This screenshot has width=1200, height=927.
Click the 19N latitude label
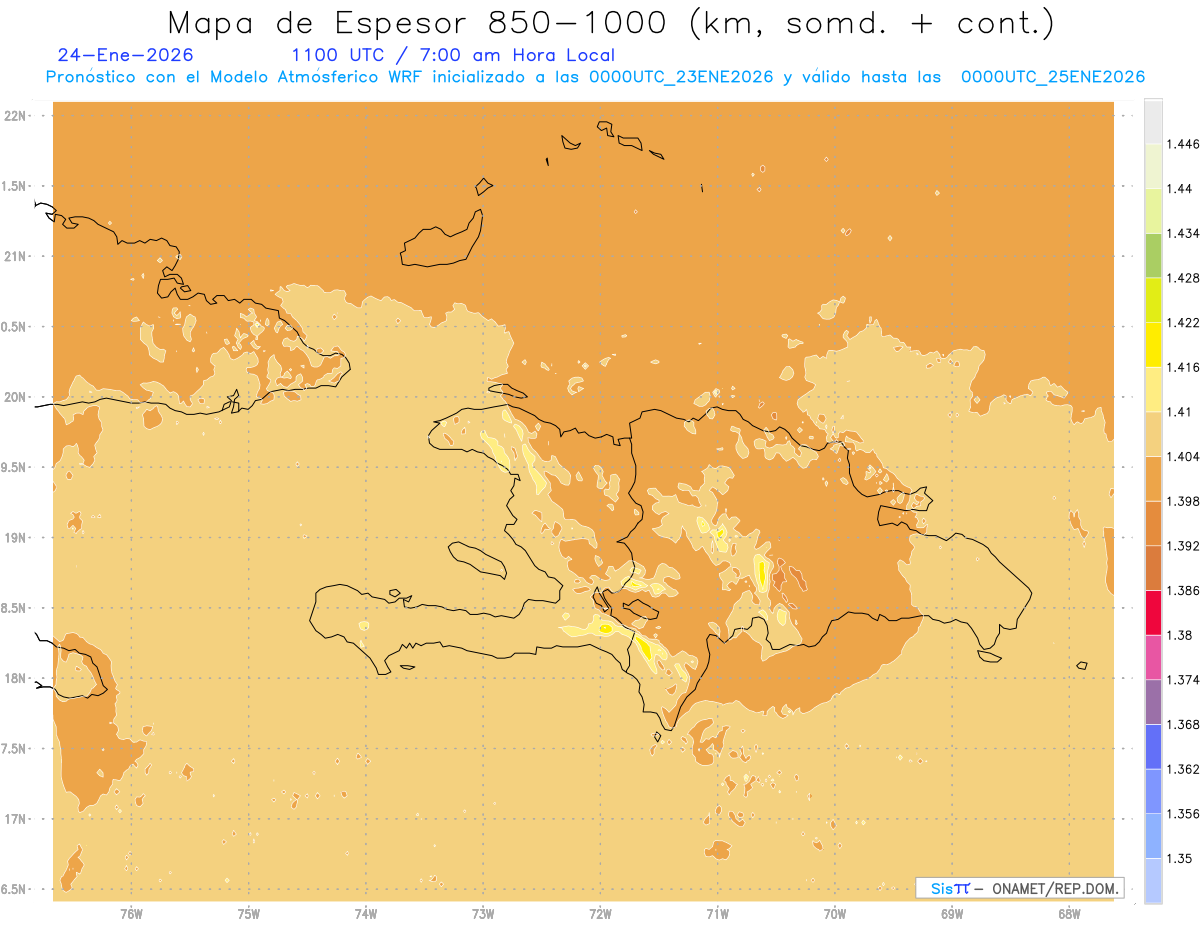(x=17, y=537)
